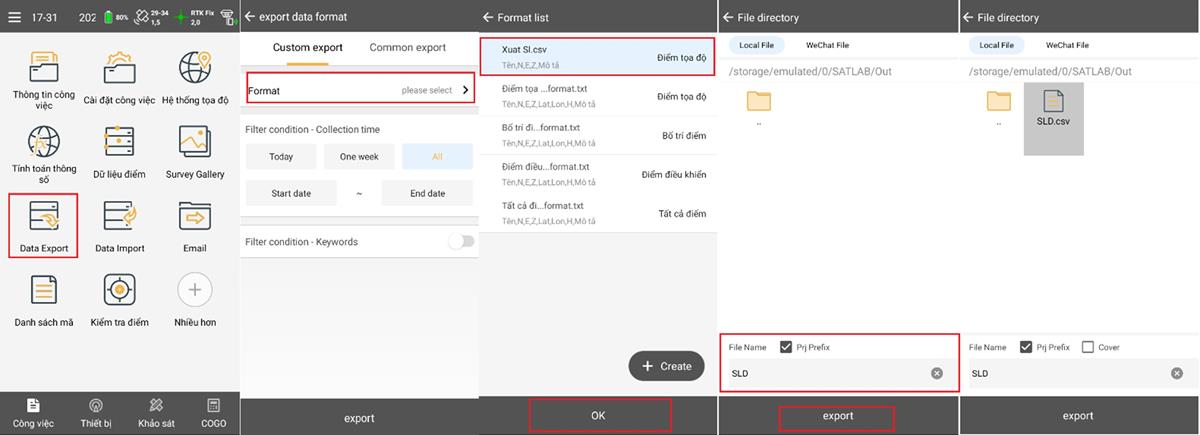
Task: Open Kiểm tra điểm icon
Action: point(119,291)
